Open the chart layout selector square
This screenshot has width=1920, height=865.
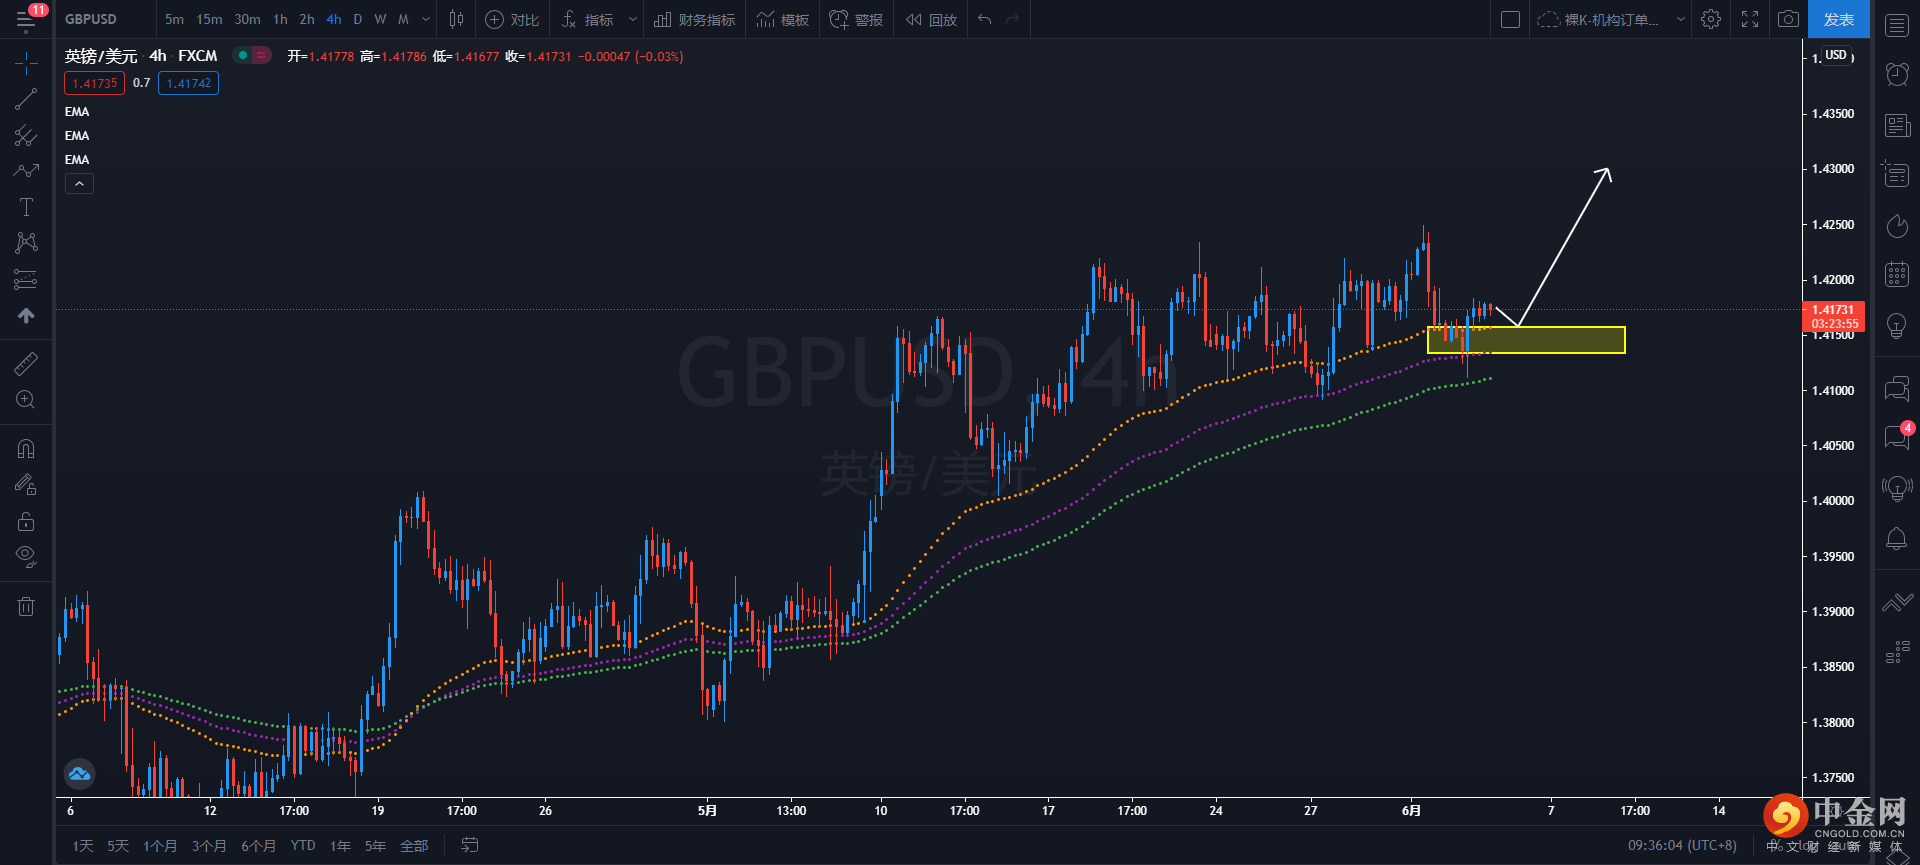coord(1511,19)
